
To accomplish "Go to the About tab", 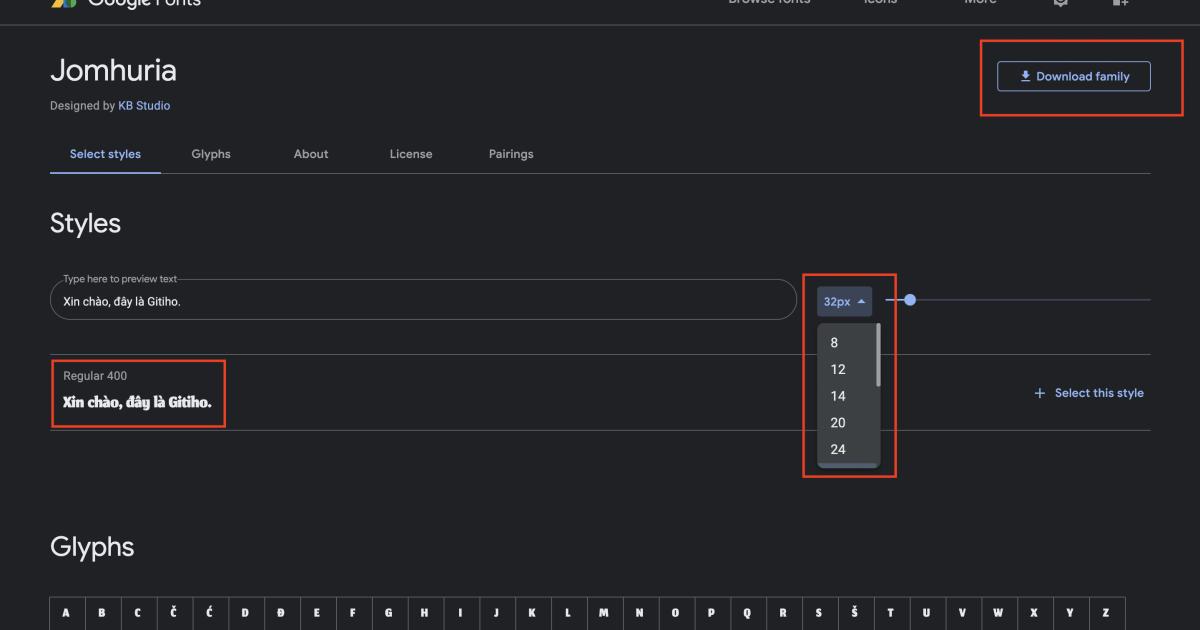I will pyautogui.click(x=311, y=154).
